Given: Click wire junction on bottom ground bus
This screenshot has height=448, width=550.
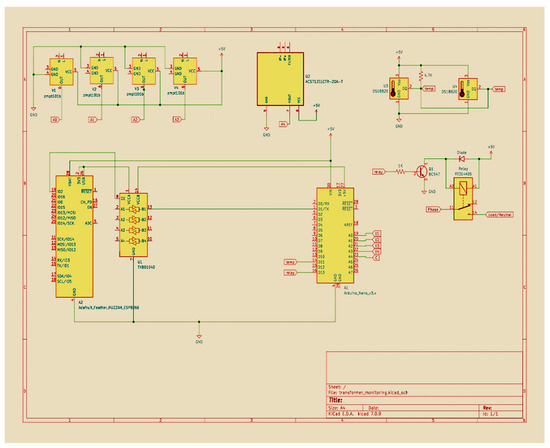Looking at the screenshot, I should pyautogui.click(x=199, y=321).
